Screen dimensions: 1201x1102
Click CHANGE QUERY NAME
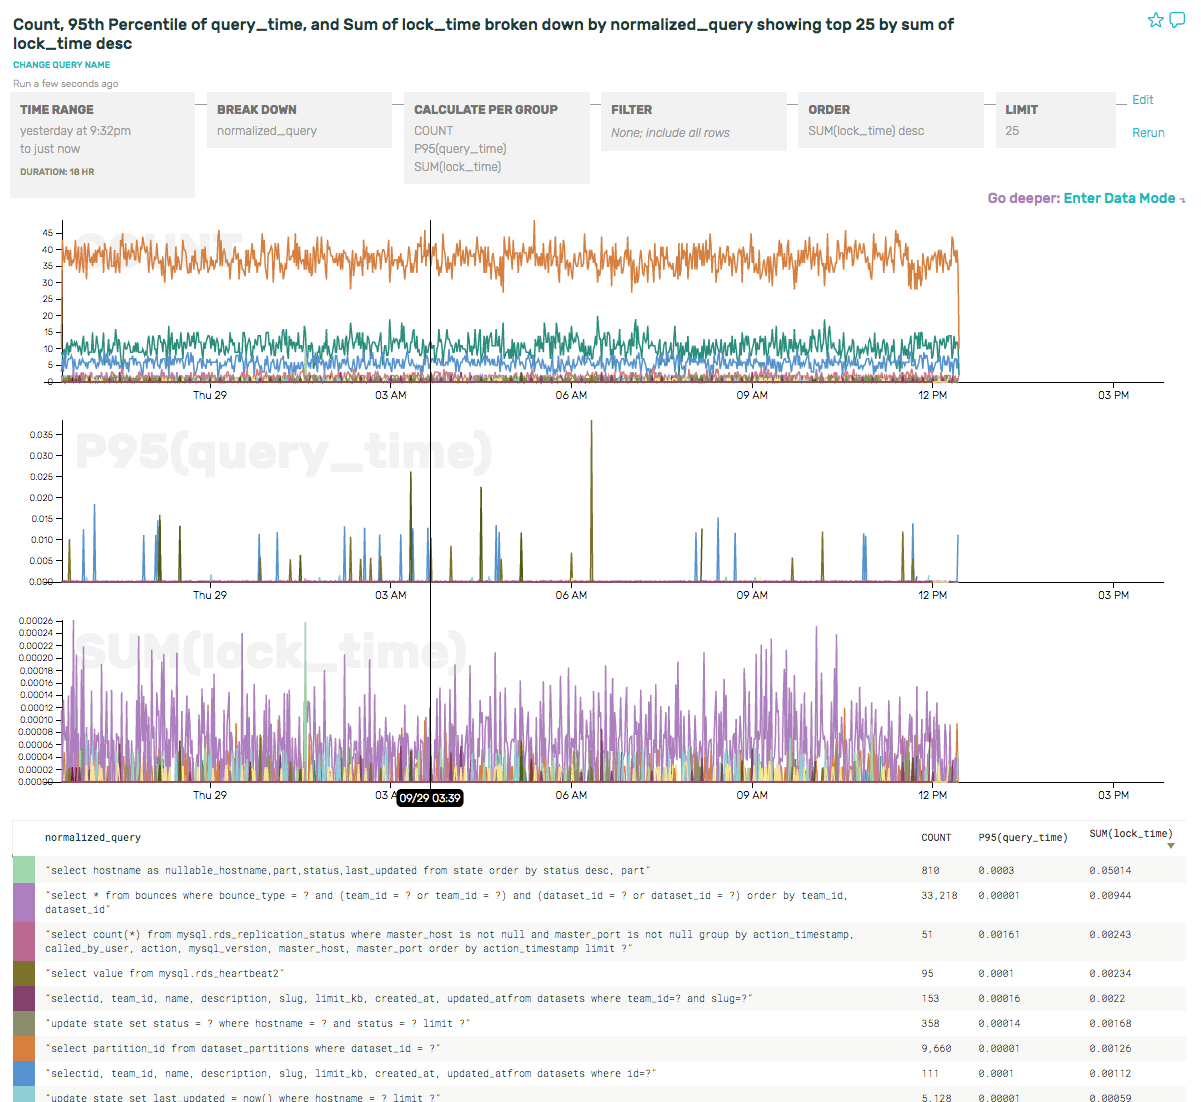tap(61, 64)
